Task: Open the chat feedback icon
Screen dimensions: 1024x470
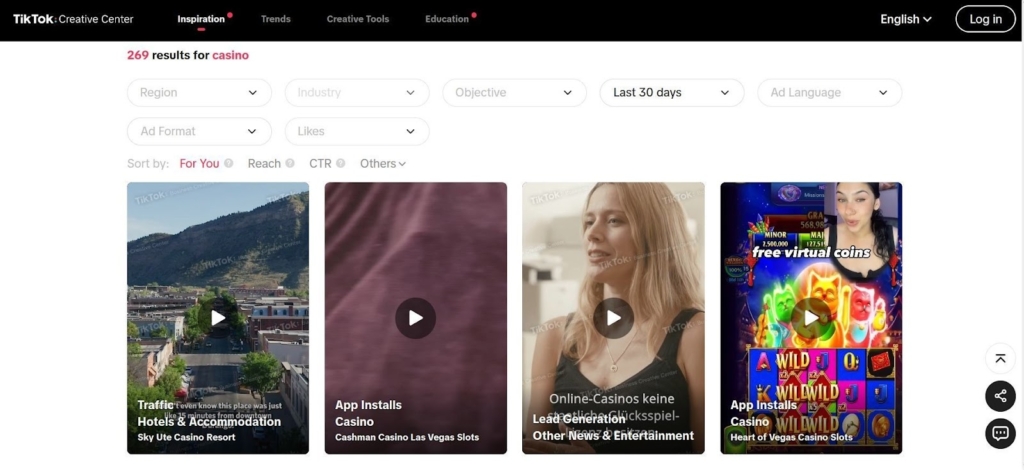Action: tap(1000, 433)
